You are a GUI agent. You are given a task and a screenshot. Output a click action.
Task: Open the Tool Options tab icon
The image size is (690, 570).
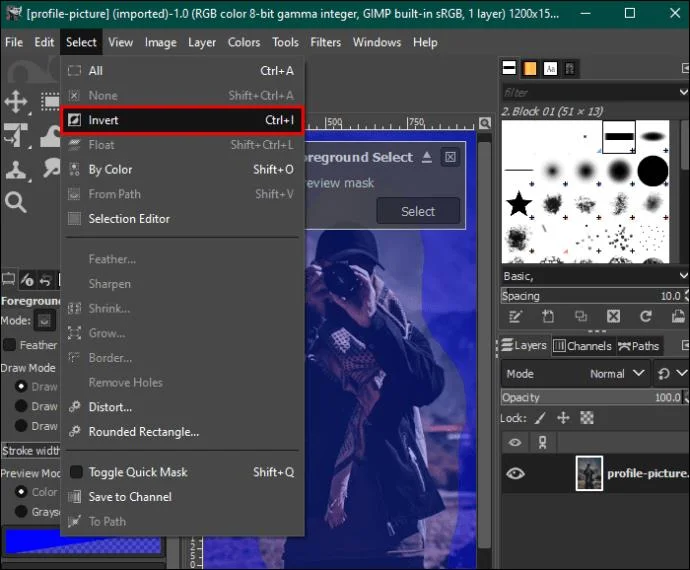pyautogui.click(x=9, y=279)
